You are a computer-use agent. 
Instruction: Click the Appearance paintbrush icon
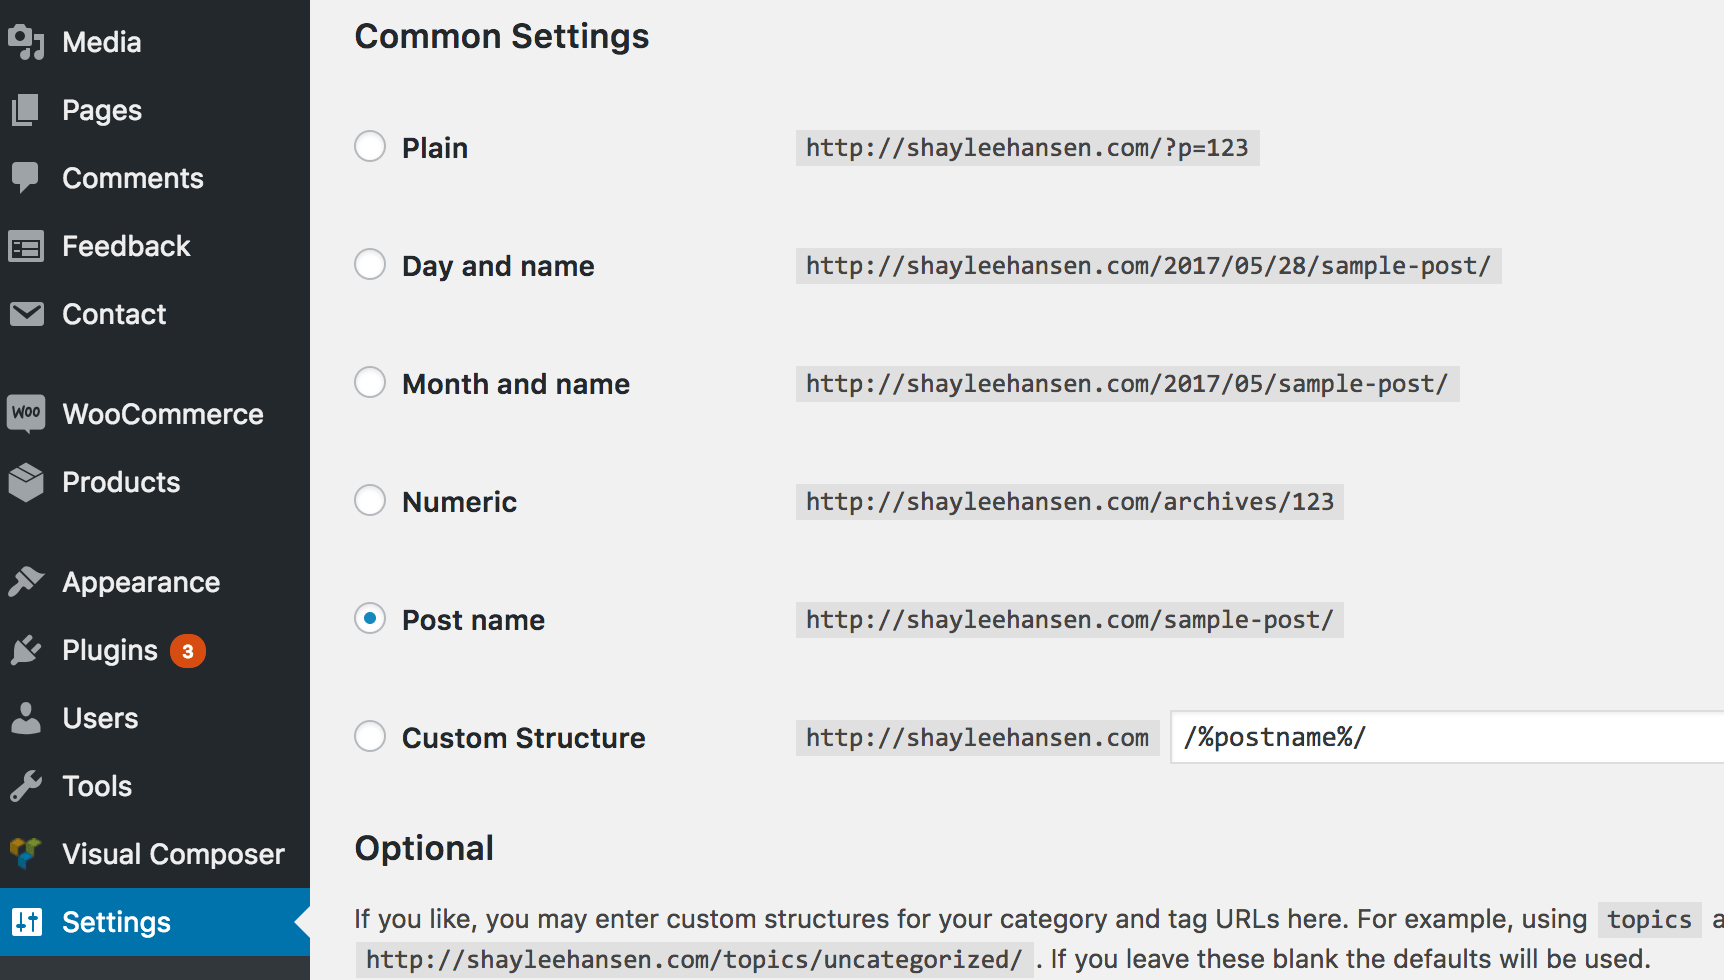coord(26,581)
